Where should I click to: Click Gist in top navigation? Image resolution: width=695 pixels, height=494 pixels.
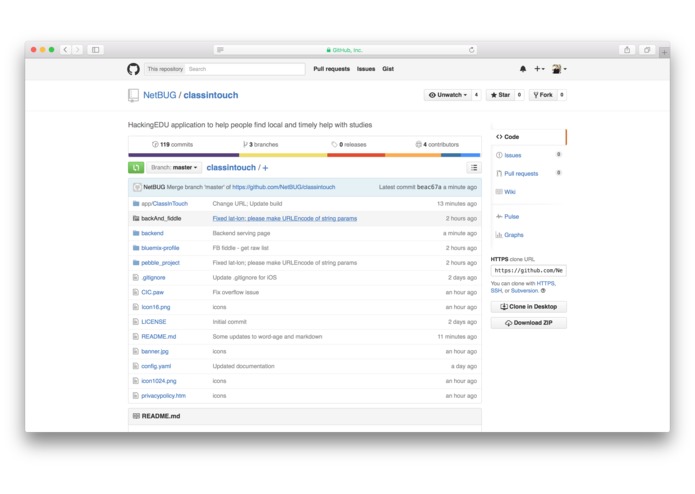tap(388, 69)
